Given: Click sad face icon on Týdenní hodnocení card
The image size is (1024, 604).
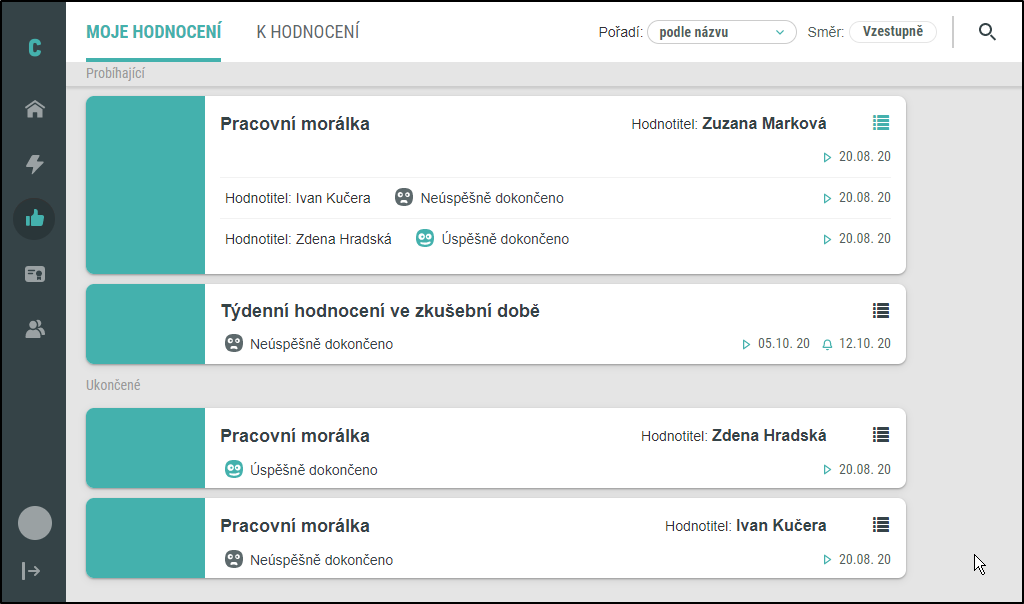Looking at the screenshot, I should 234,343.
